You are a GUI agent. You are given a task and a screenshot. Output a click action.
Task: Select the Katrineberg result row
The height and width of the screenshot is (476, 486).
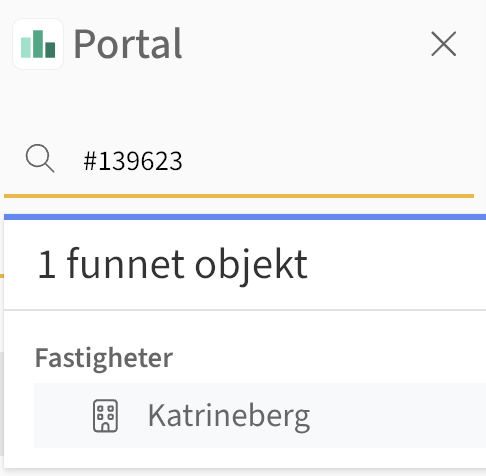coord(260,416)
